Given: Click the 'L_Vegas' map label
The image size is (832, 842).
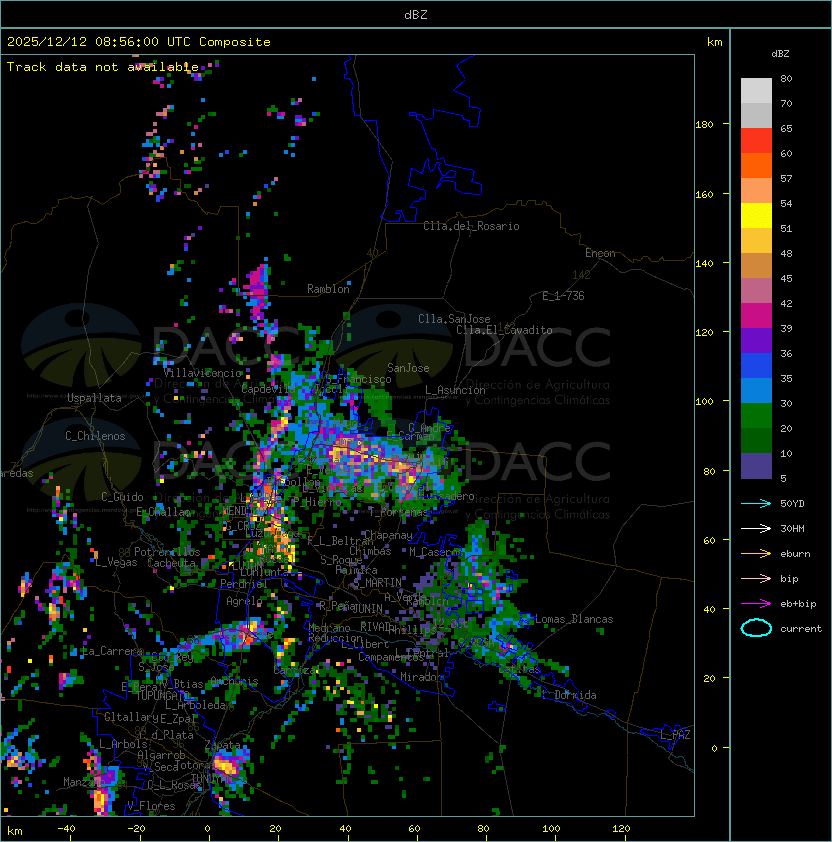Looking at the screenshot, I should point(116,562).
